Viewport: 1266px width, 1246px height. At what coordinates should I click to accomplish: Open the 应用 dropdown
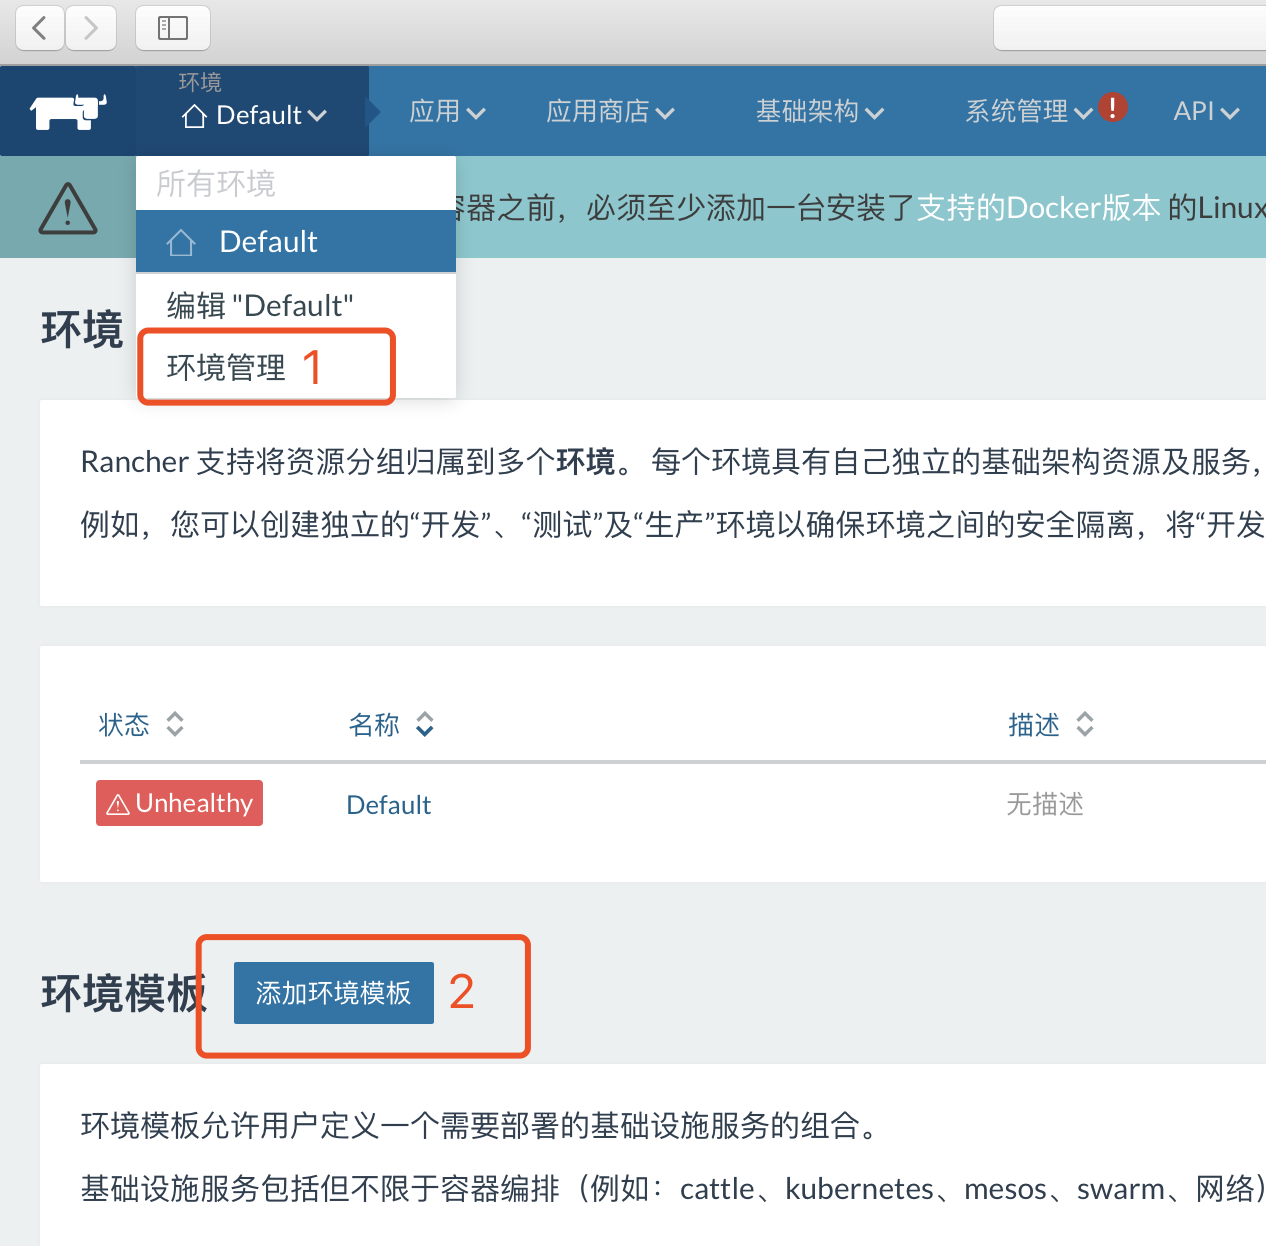[x=446, y=112]
